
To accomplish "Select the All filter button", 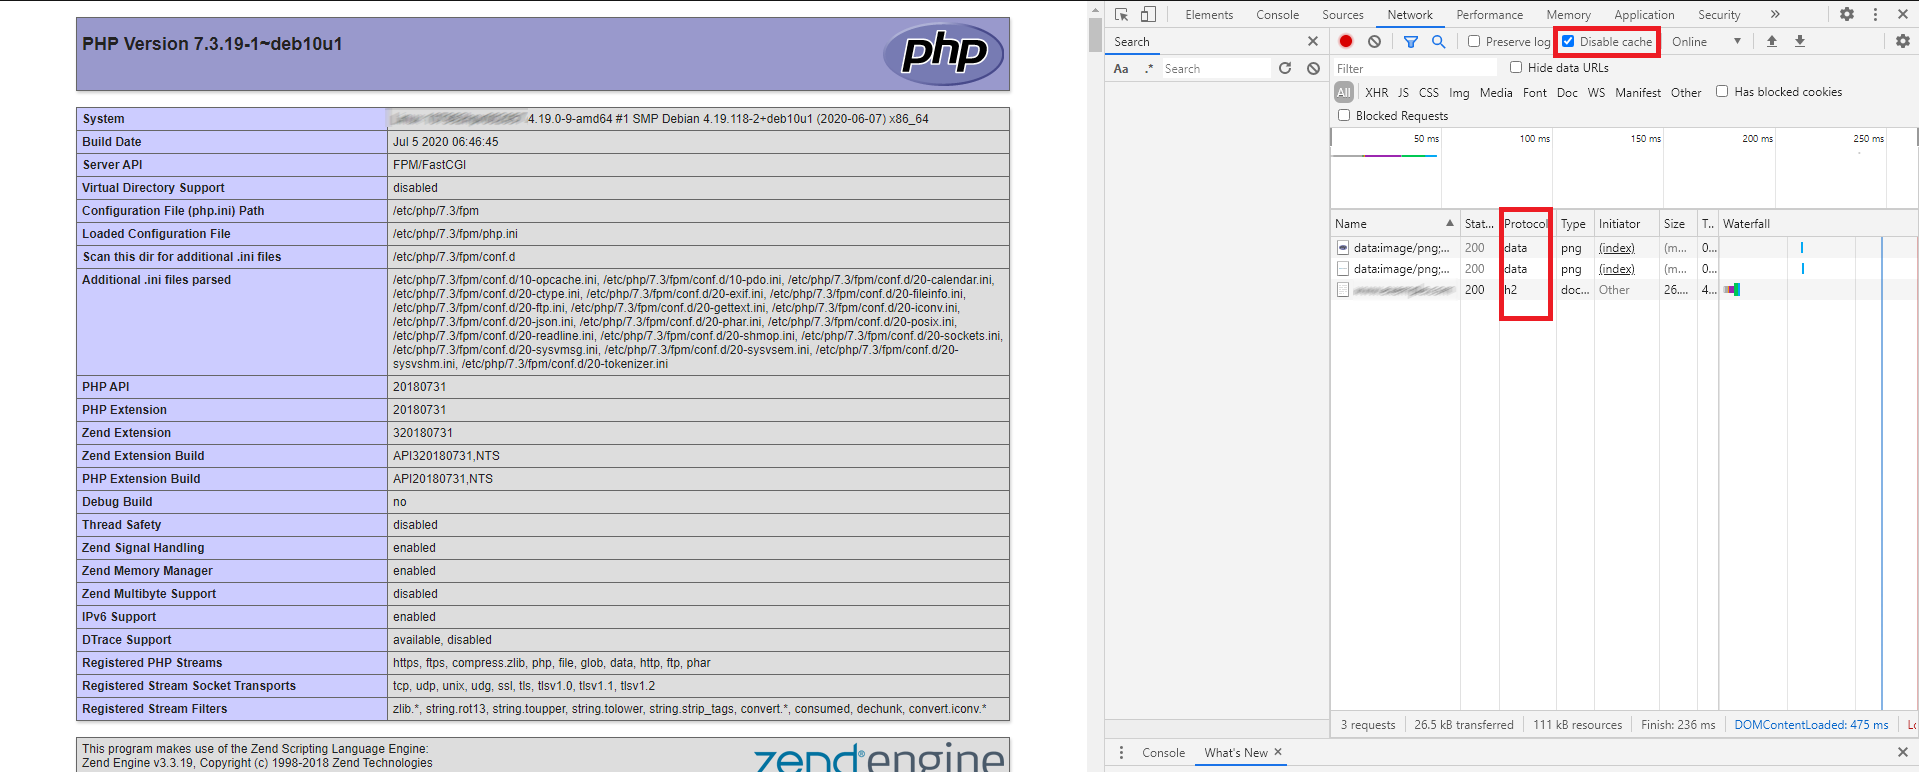I will 1344,92.
